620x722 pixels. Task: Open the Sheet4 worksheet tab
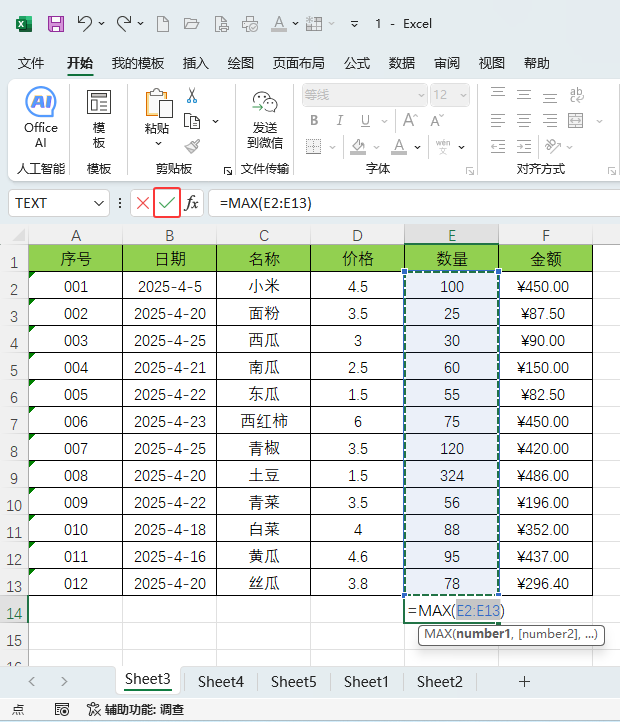click(221, 681)
